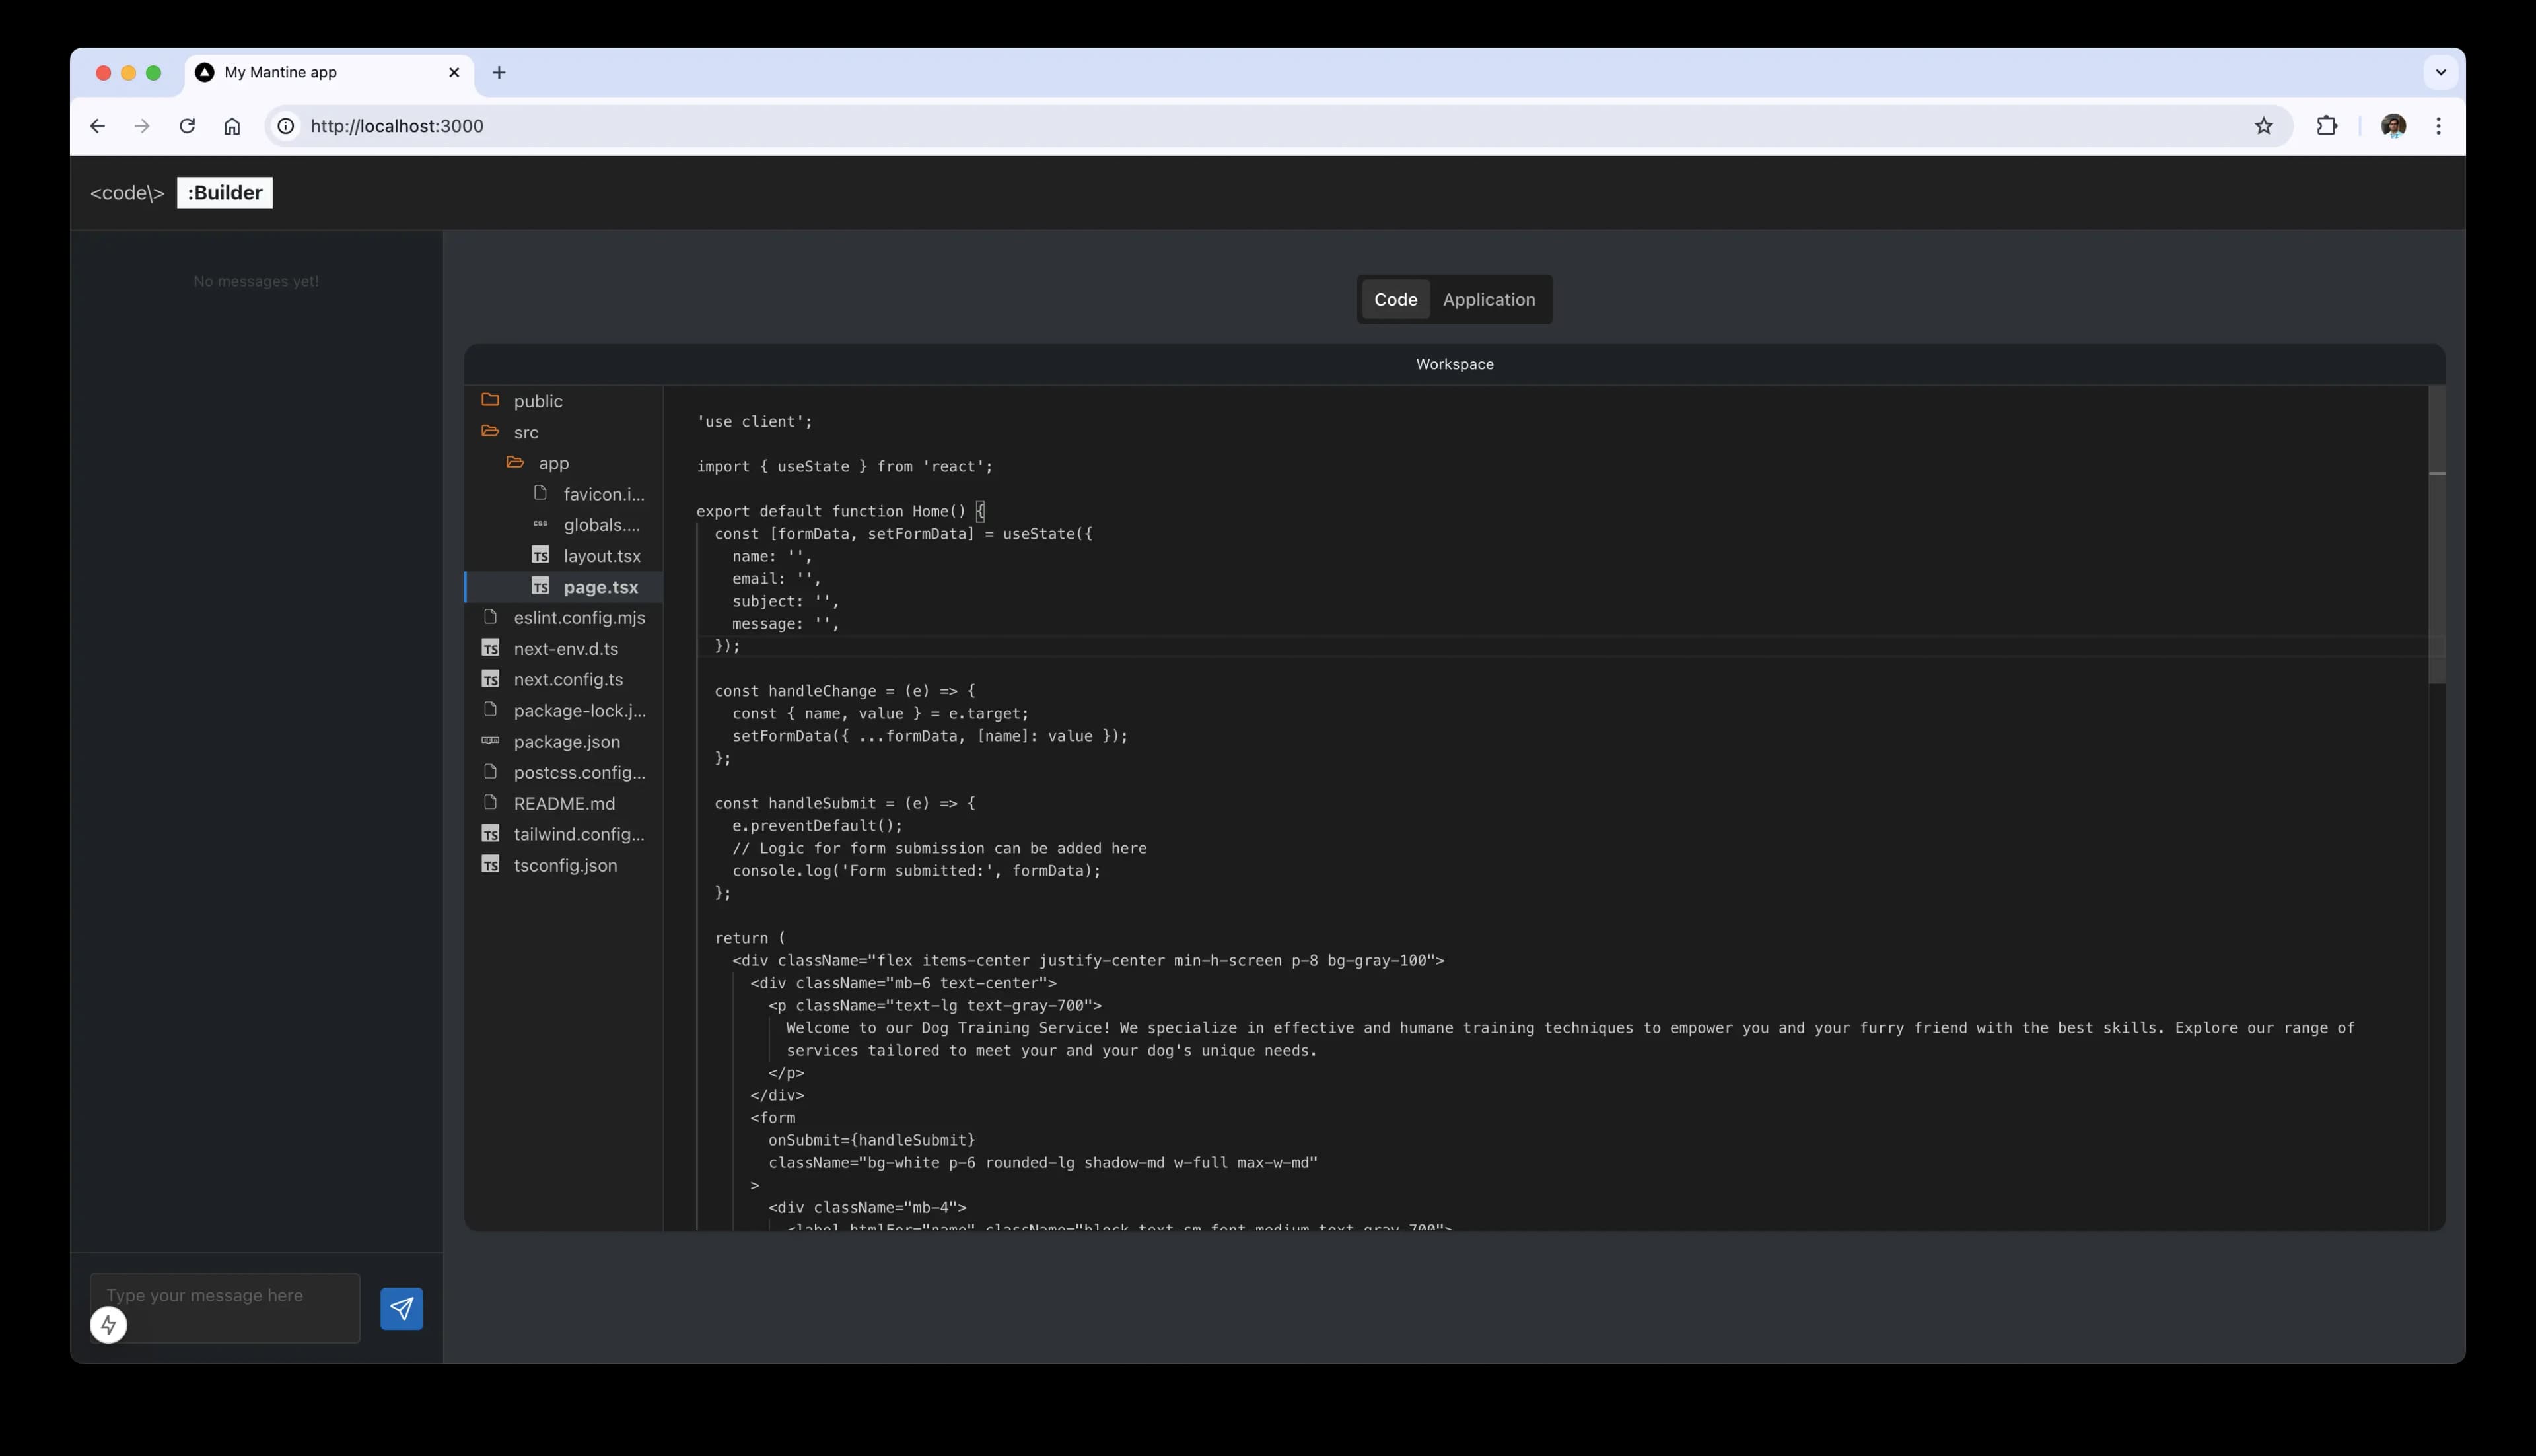Screen dimensions: 2536x1456
Task: Open the browser home page
Action: (x=232, y=126)
